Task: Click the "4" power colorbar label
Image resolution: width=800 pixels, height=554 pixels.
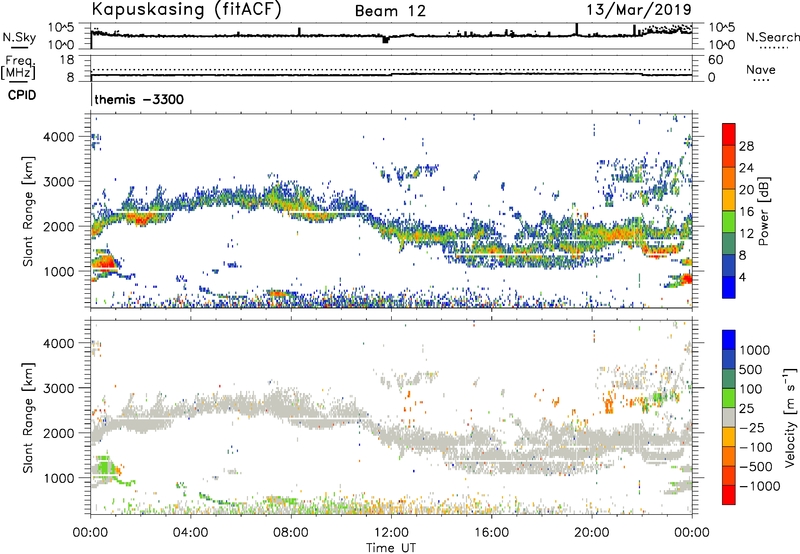Action: [743, 277]
